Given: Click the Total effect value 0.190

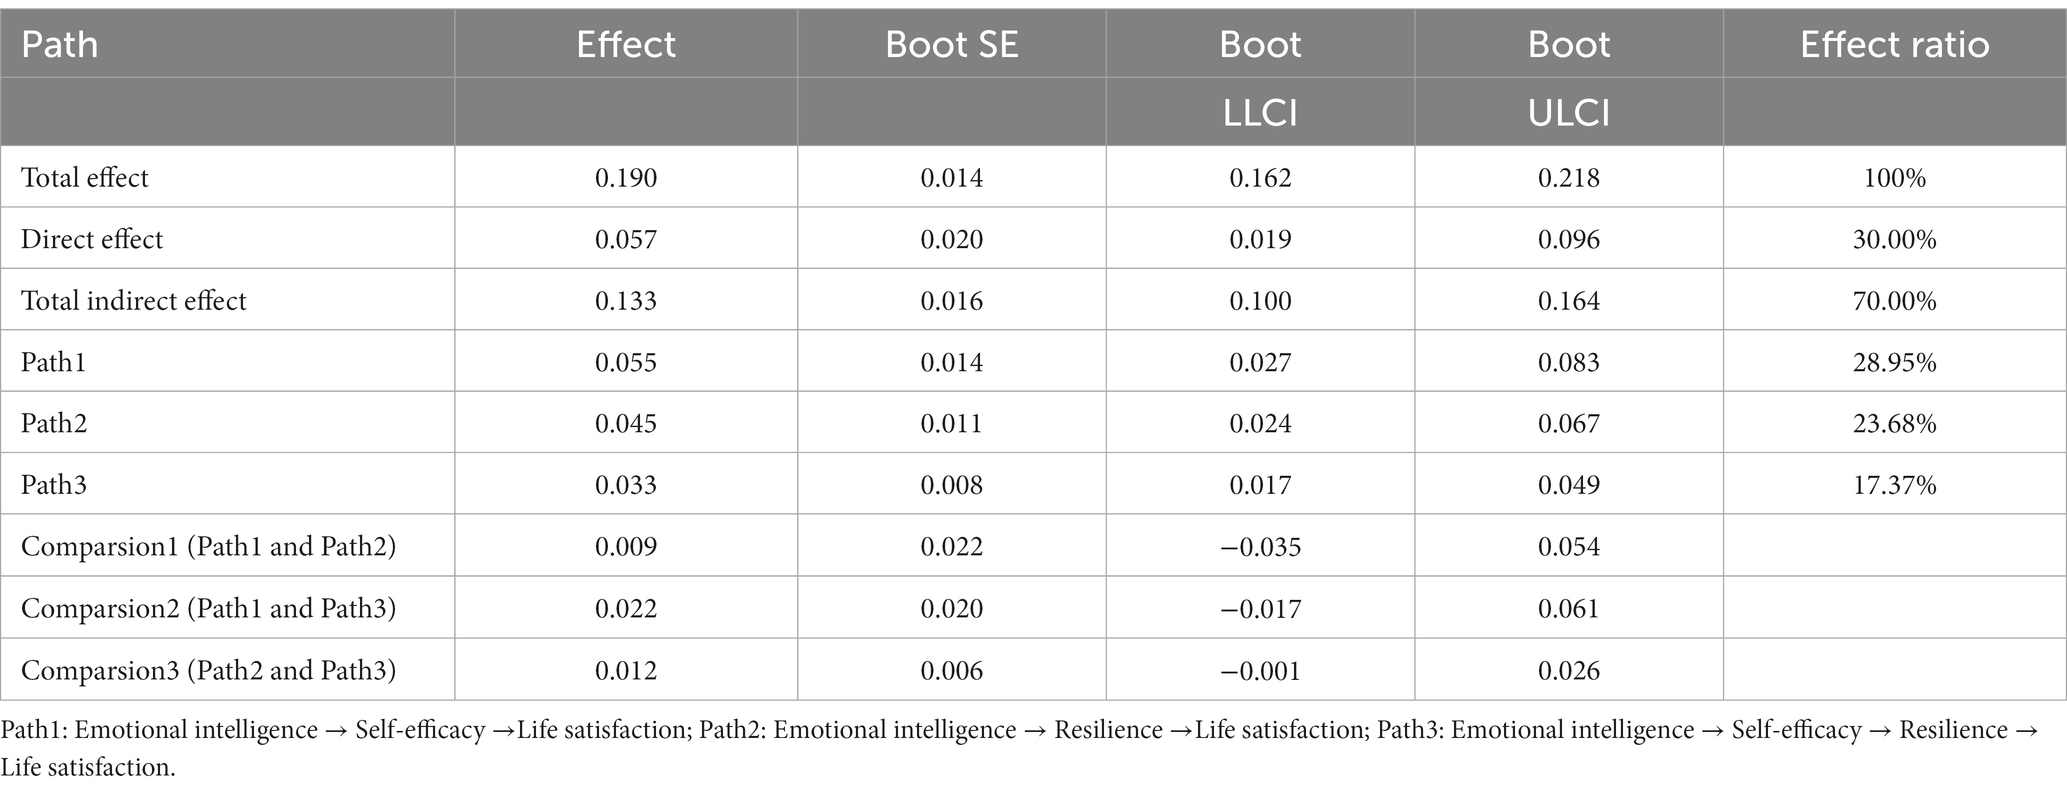Looking at the screenshot, I should pyautogui.click(x=626, y=178).
